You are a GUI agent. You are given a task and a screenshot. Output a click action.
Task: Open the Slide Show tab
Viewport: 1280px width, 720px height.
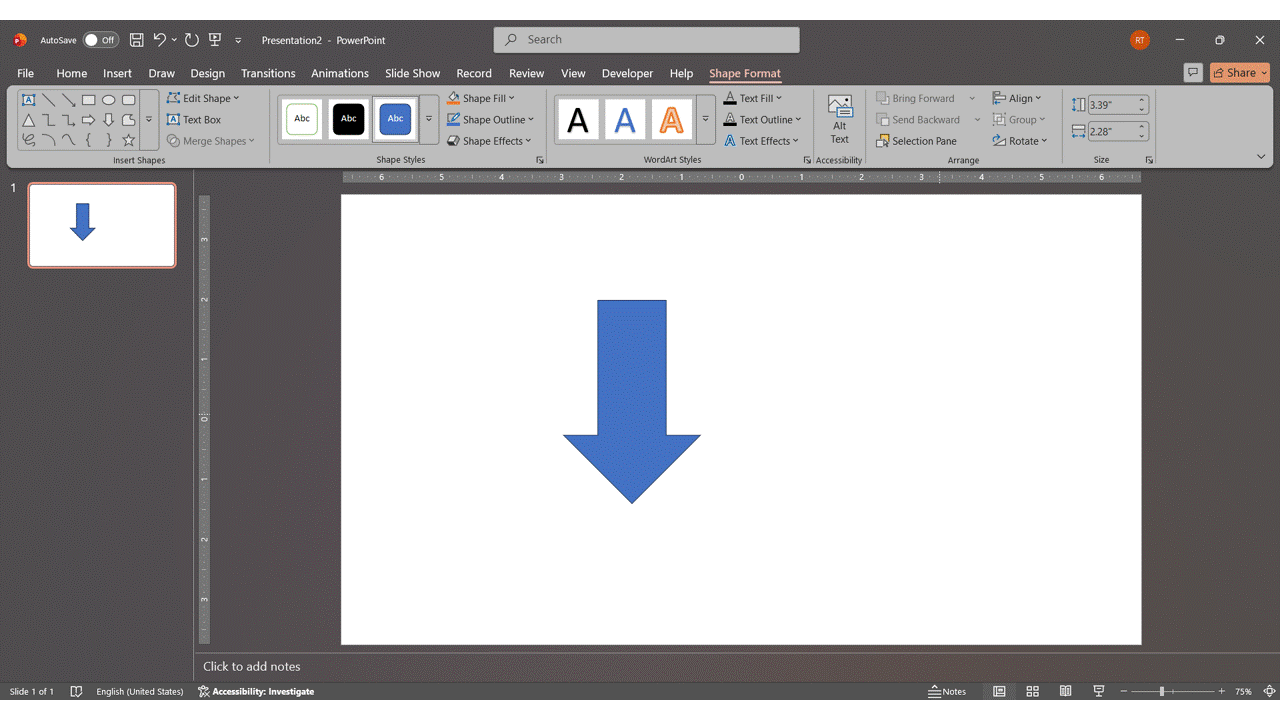[x=412, y=73]
